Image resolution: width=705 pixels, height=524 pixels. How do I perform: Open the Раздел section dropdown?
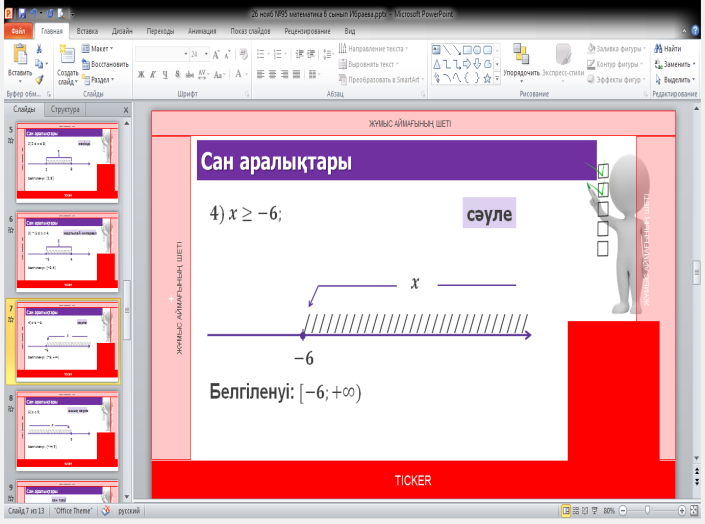tap(98, 80)
